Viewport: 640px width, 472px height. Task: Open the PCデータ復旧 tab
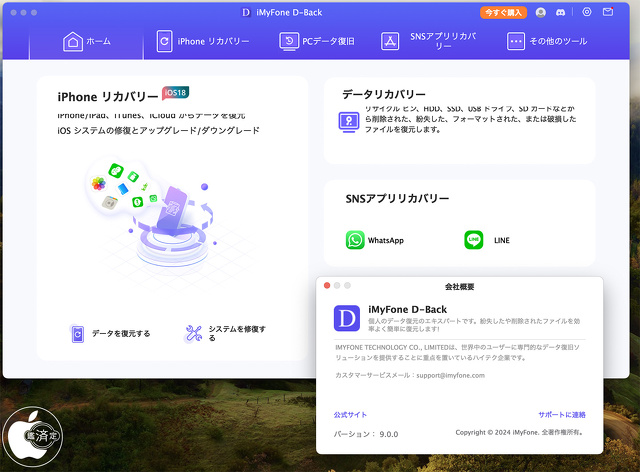click(317, 41)
